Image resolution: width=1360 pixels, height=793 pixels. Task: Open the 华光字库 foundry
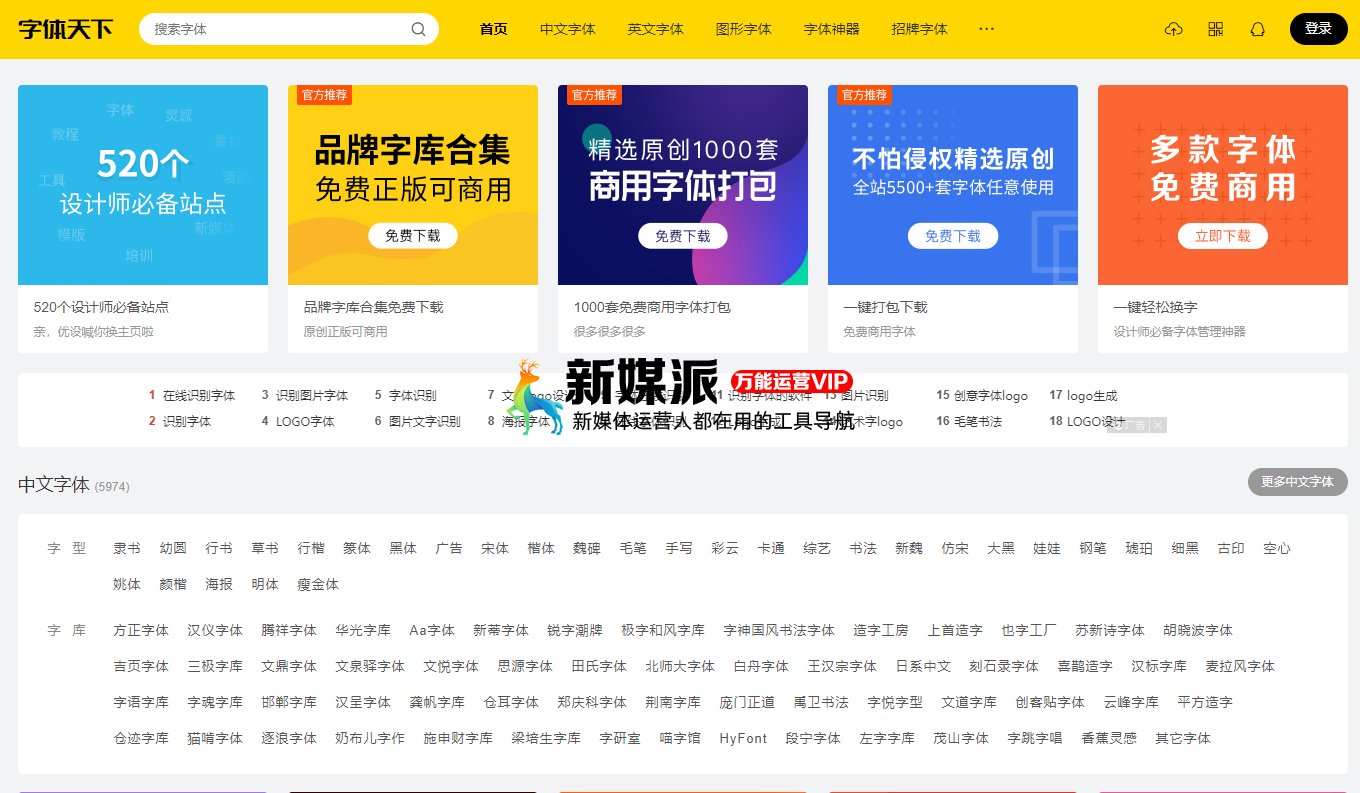click(363, 630)
